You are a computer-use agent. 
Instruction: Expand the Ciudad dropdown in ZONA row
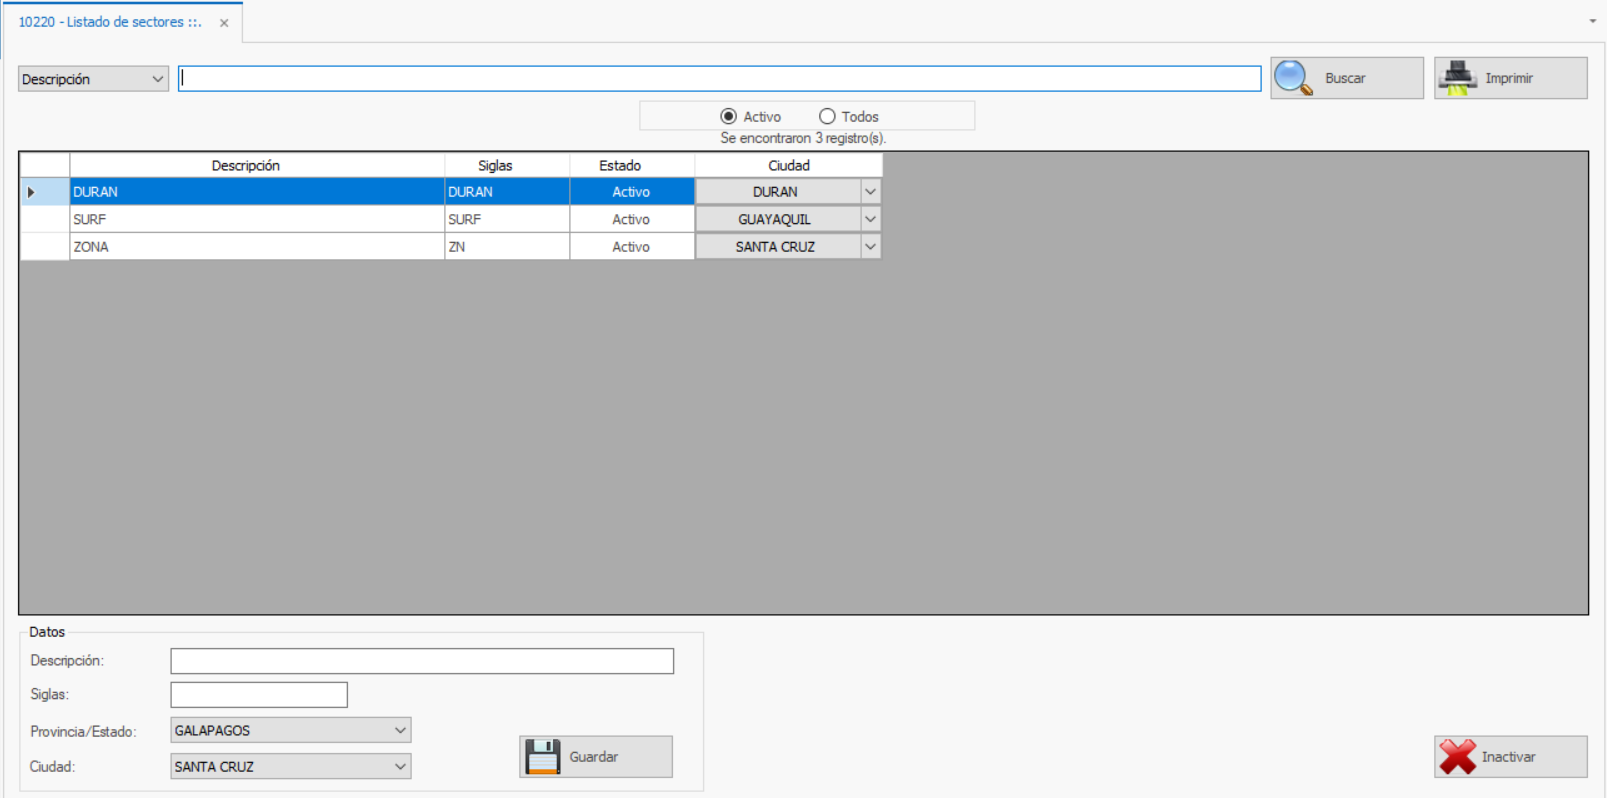[x=870, y=247]
